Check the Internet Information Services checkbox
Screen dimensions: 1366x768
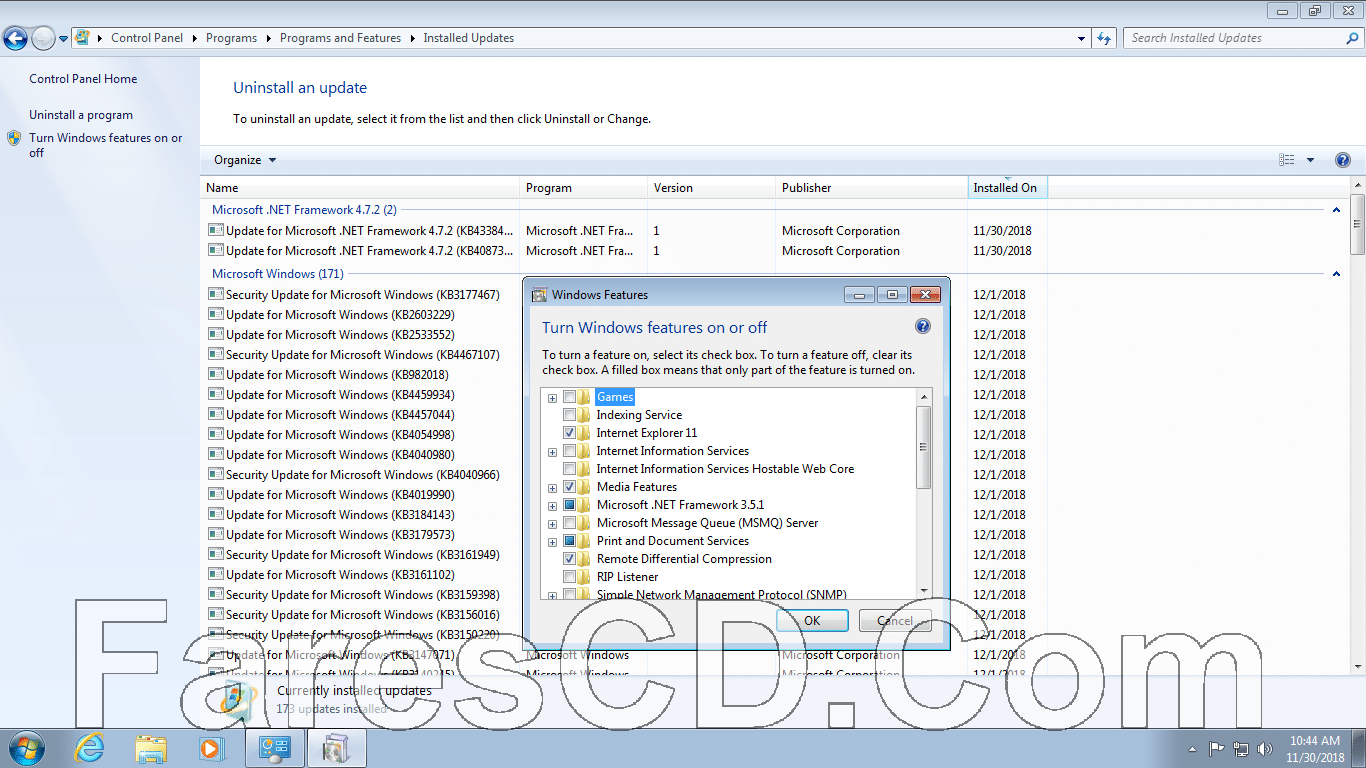569,451
